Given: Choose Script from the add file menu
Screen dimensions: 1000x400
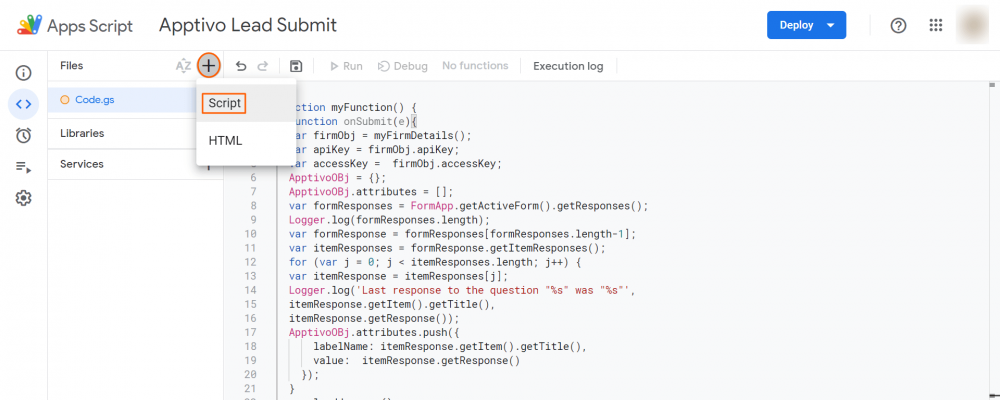Looking at the screenshot, I should point(224,104).
